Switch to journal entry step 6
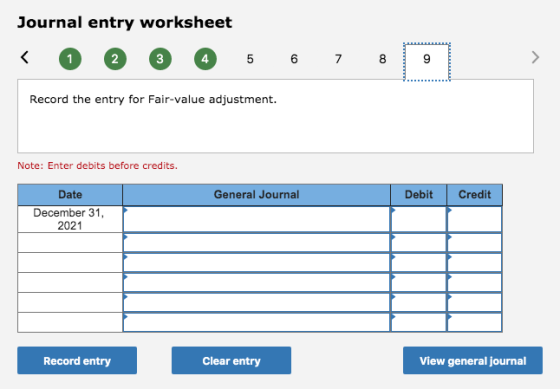This screenshot has width=560, height=389. coord(294,59)
